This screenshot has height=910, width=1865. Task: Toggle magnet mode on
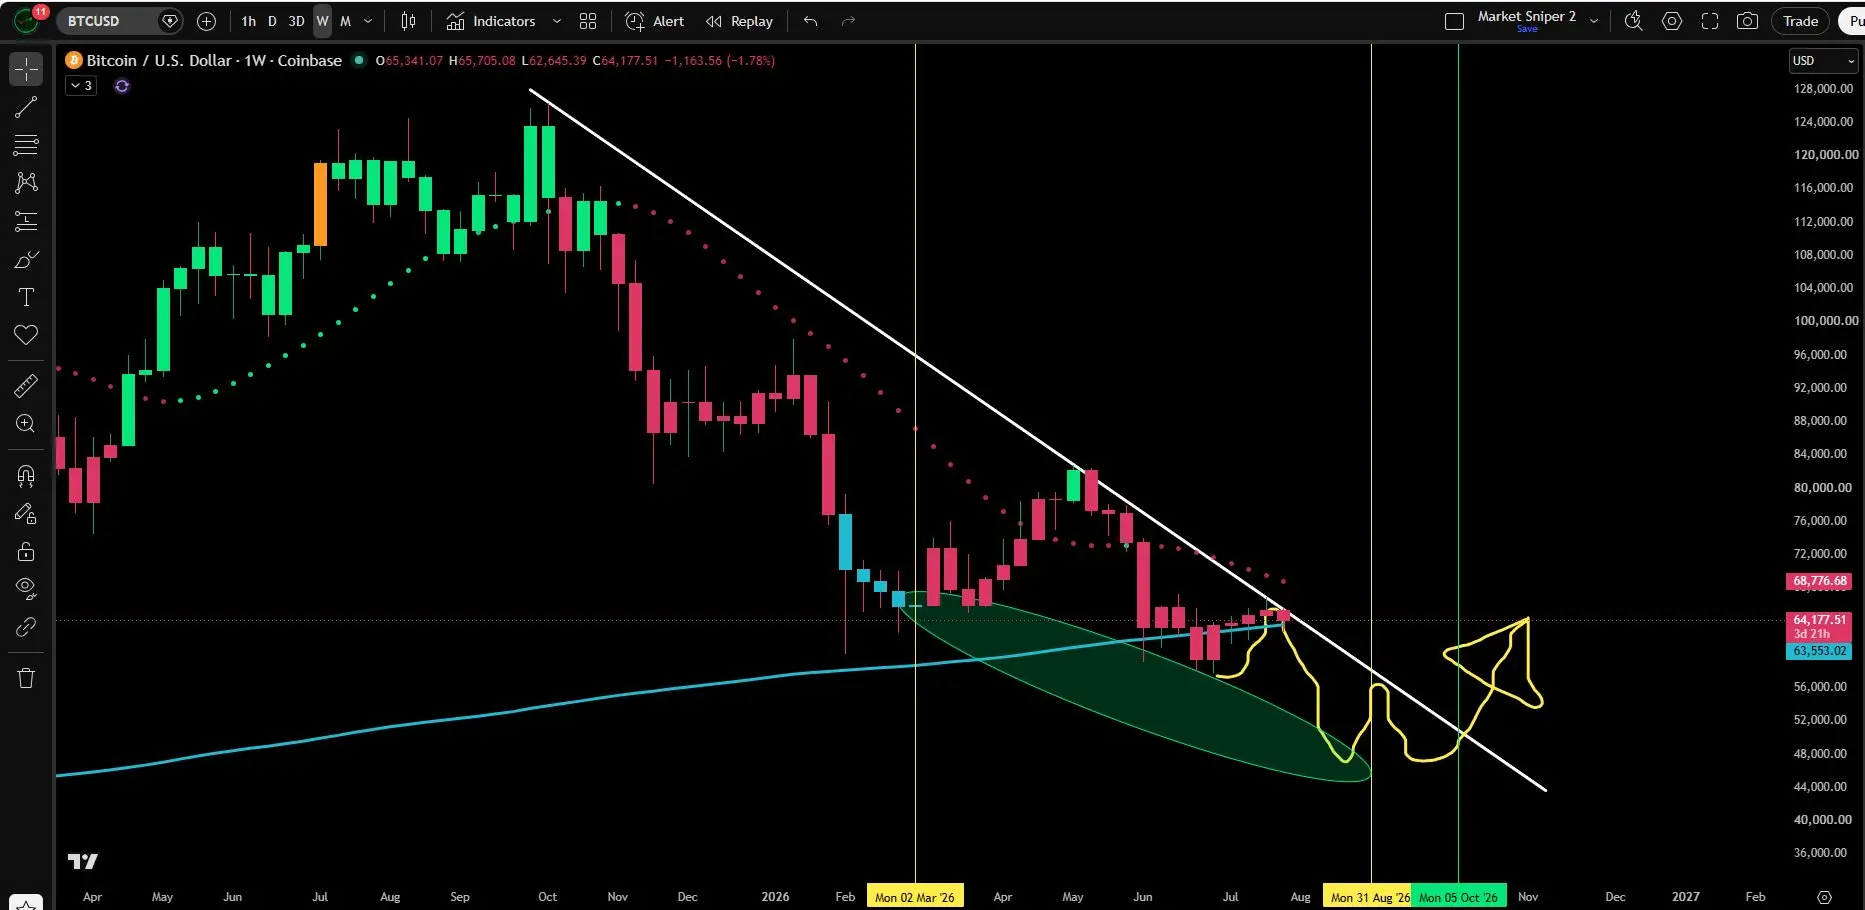click(26, 475)
